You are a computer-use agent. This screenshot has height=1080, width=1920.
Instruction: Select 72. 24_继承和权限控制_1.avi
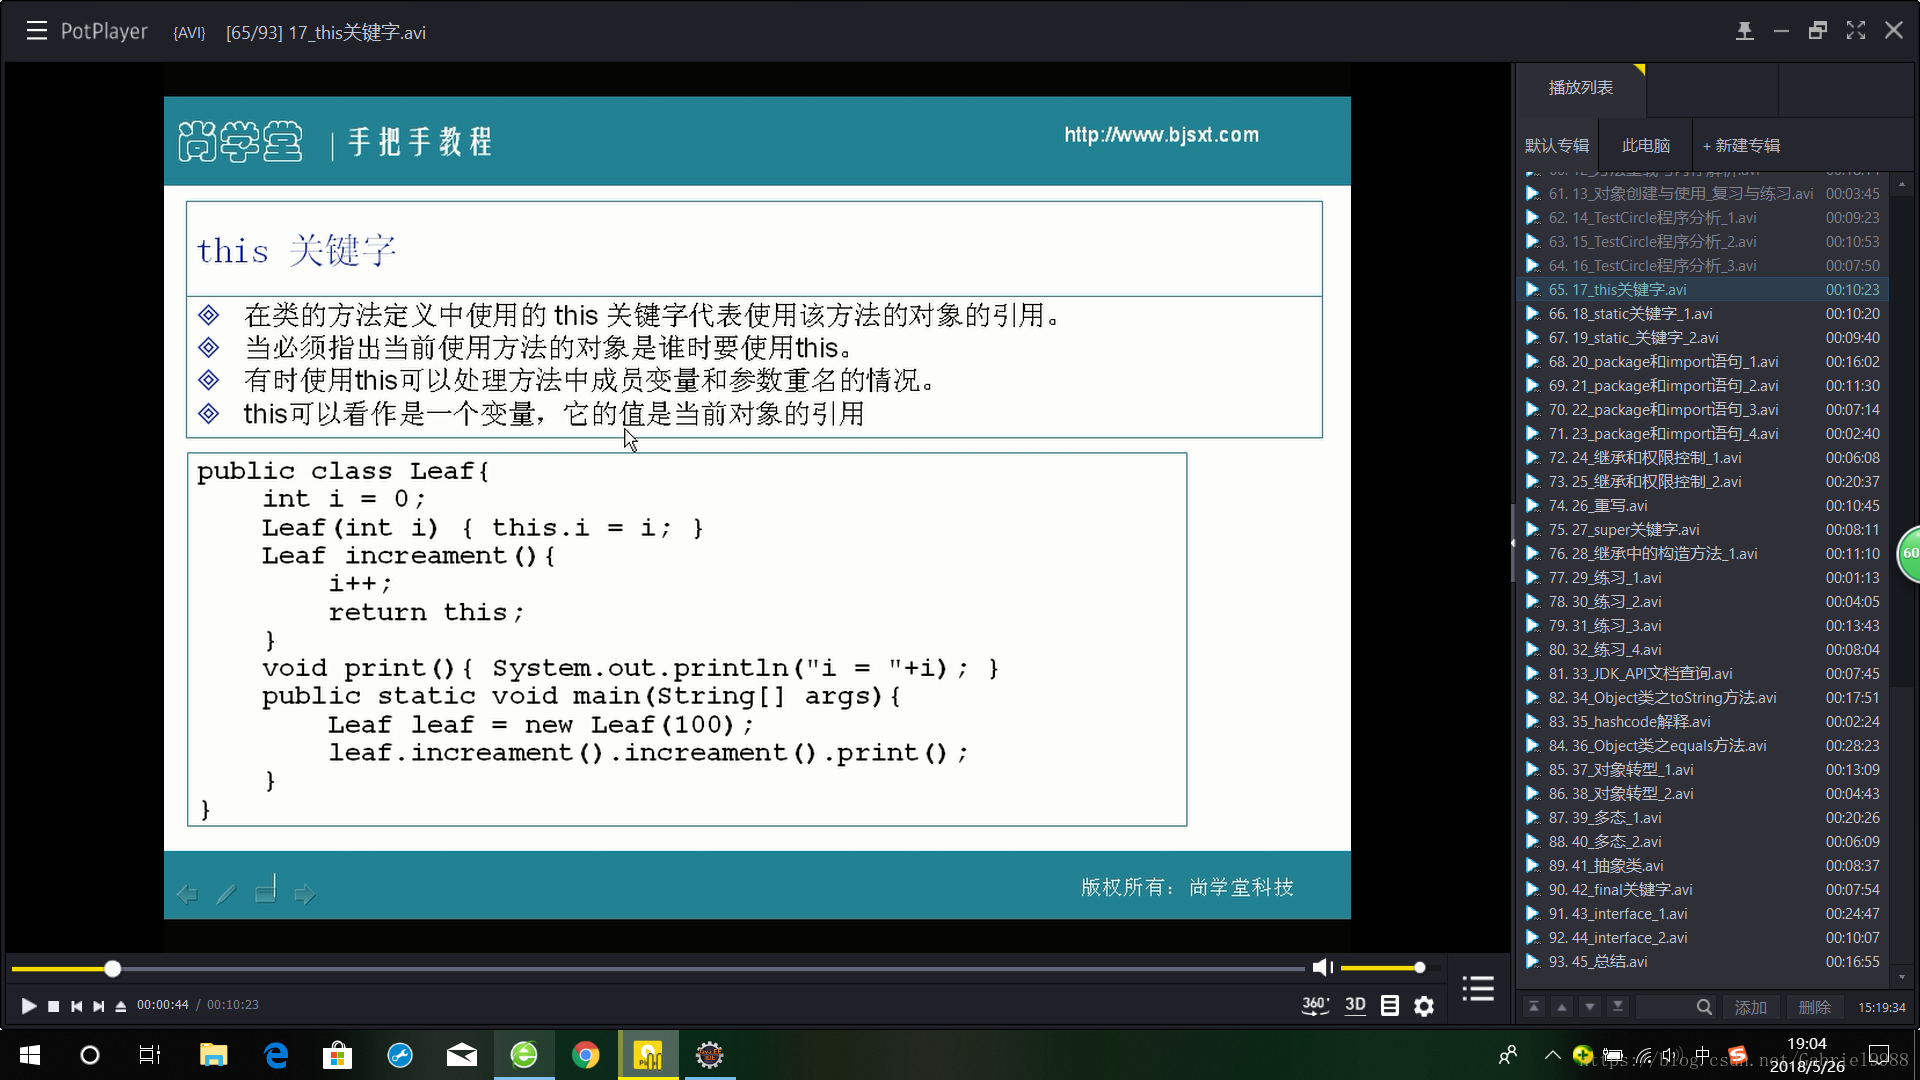1702,458
